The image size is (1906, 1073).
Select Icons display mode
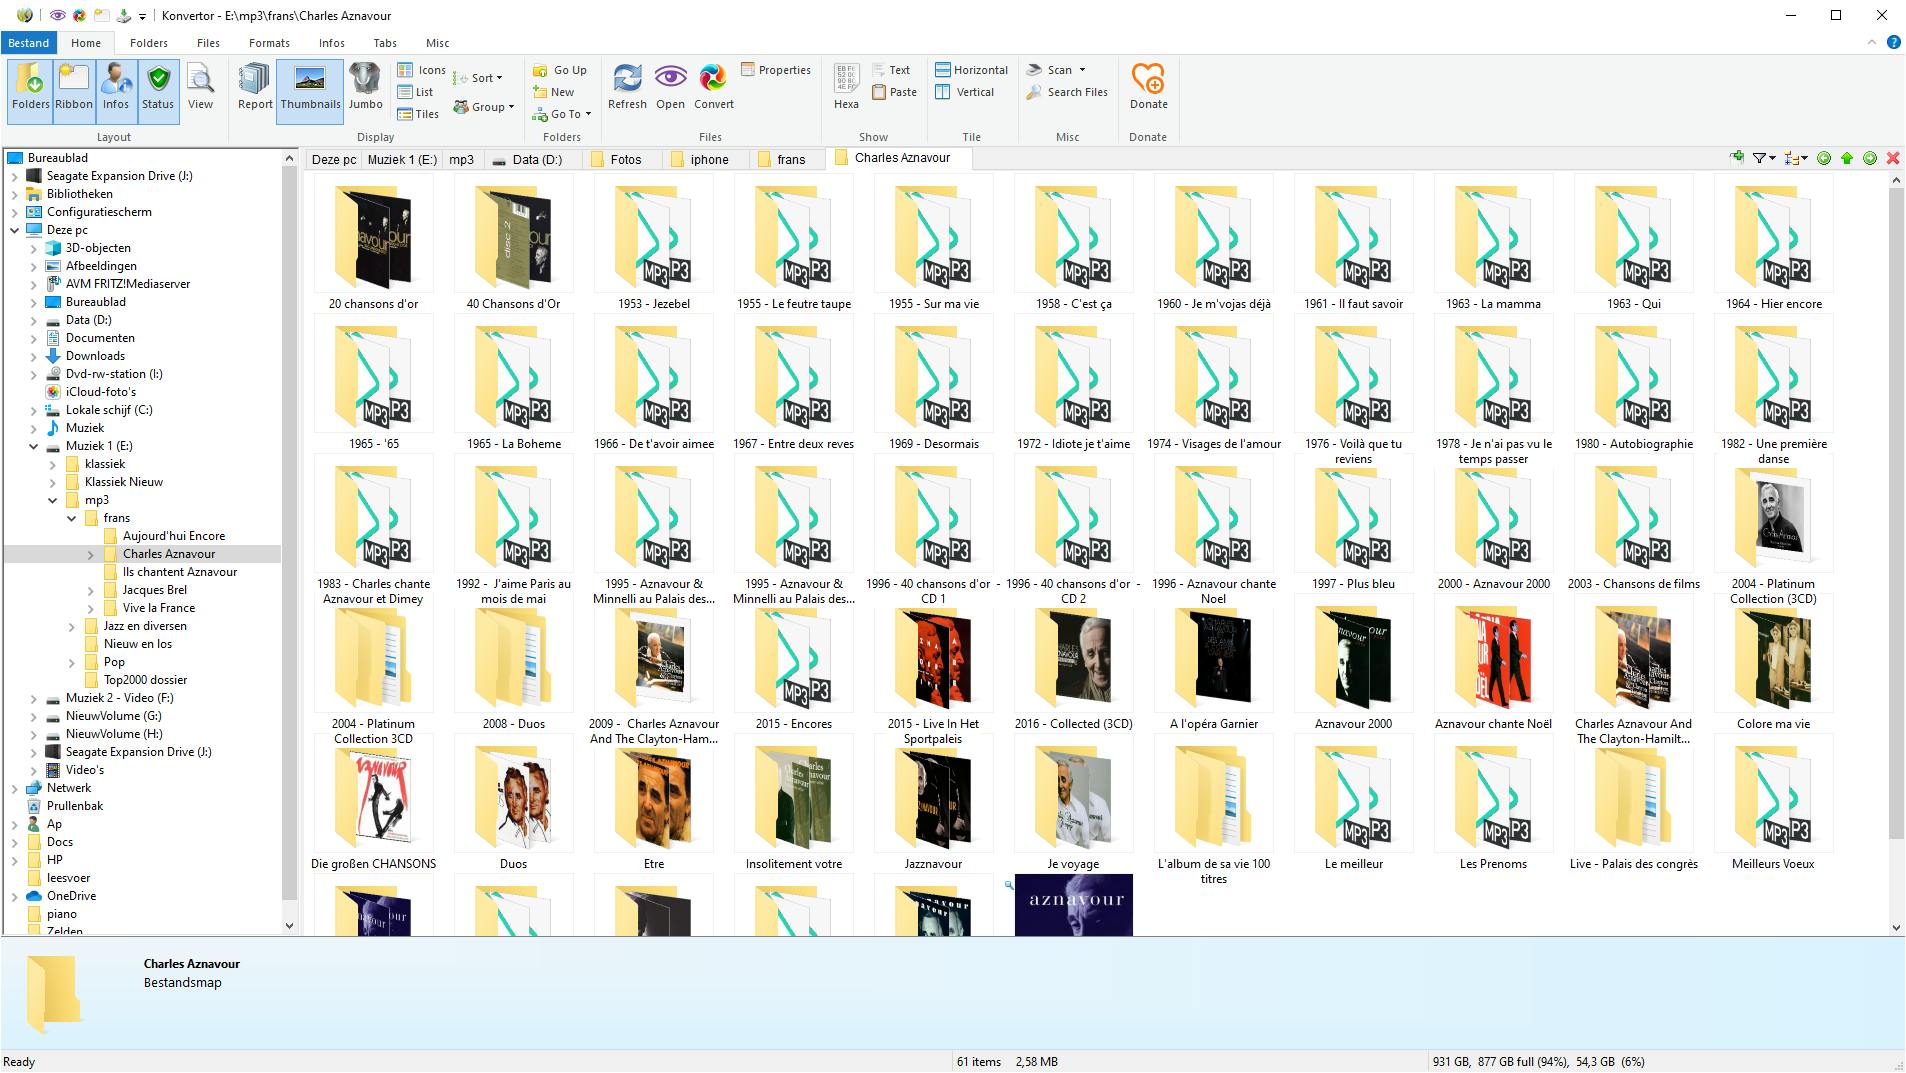click(x=421, y=70)
